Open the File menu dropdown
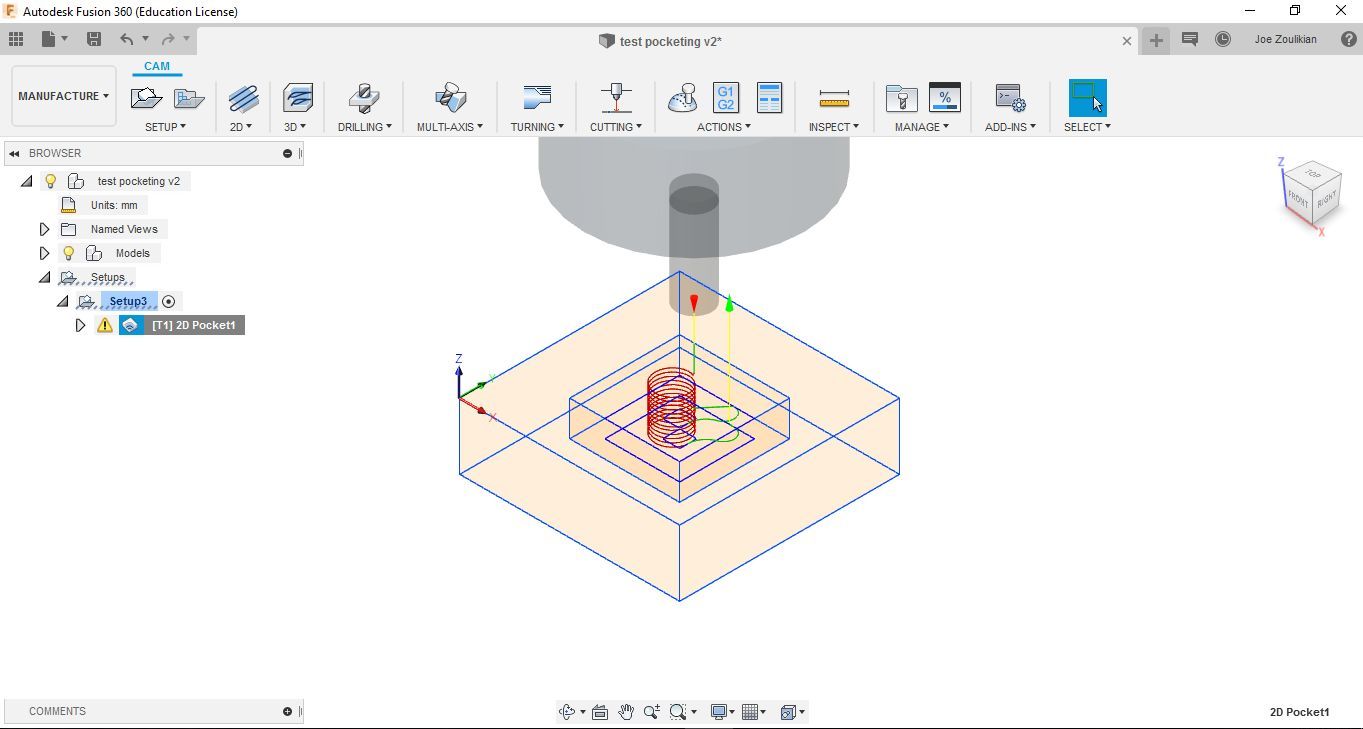 pyautogui.click(x=54, y=39)
